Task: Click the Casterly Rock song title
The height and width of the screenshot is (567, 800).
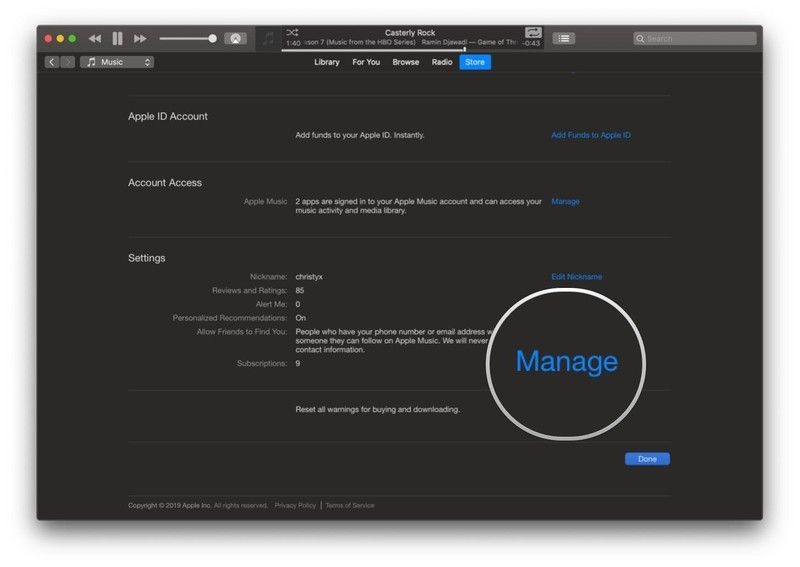Action: (x=410, y=33)
